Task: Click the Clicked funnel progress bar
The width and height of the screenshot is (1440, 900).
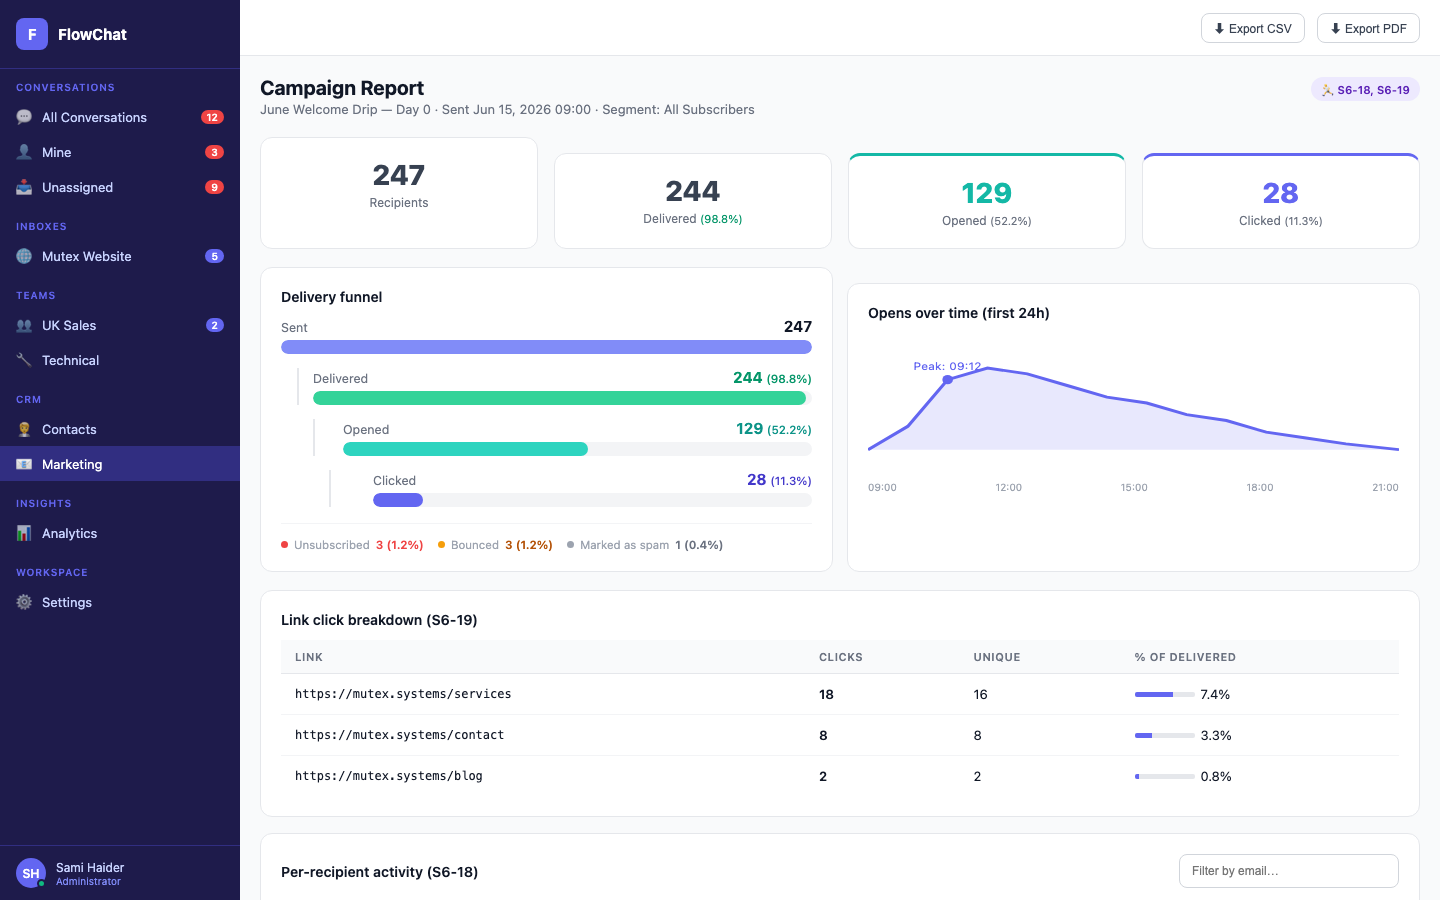Action: (592, 500)
